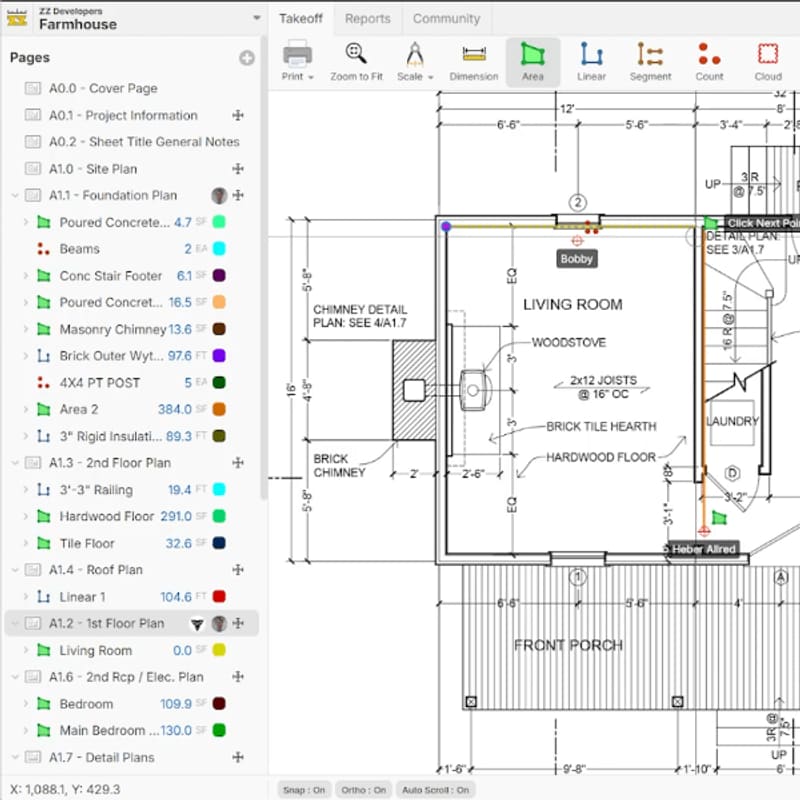Screen dimensions: 800x800
Task: Switch to the Reports tab
Action: coord(368,18)
